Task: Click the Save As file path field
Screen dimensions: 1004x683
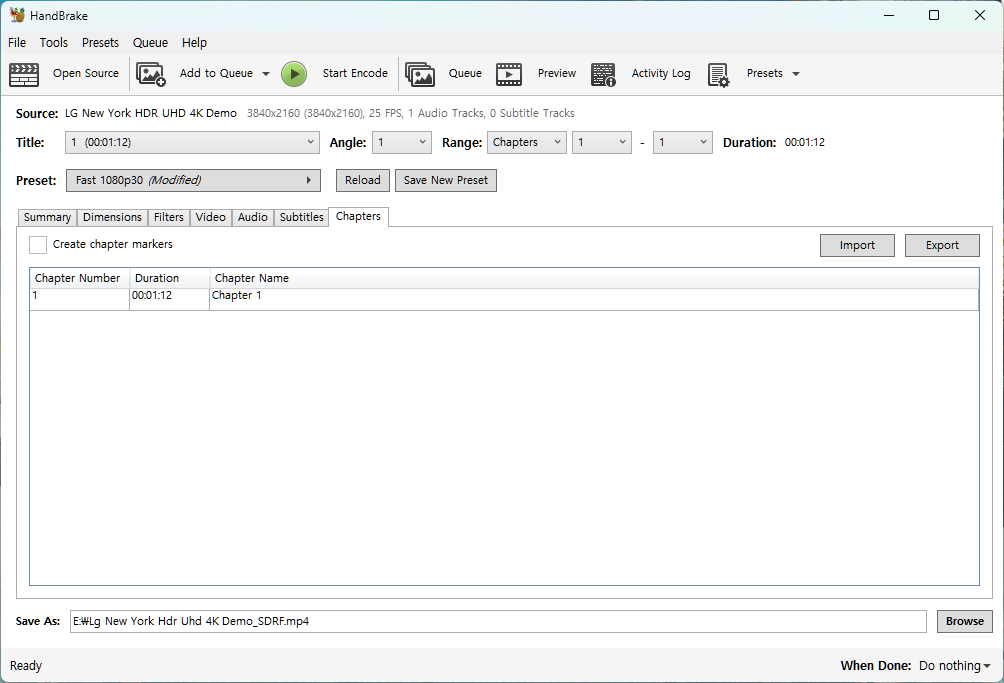Action: [498, 622]
